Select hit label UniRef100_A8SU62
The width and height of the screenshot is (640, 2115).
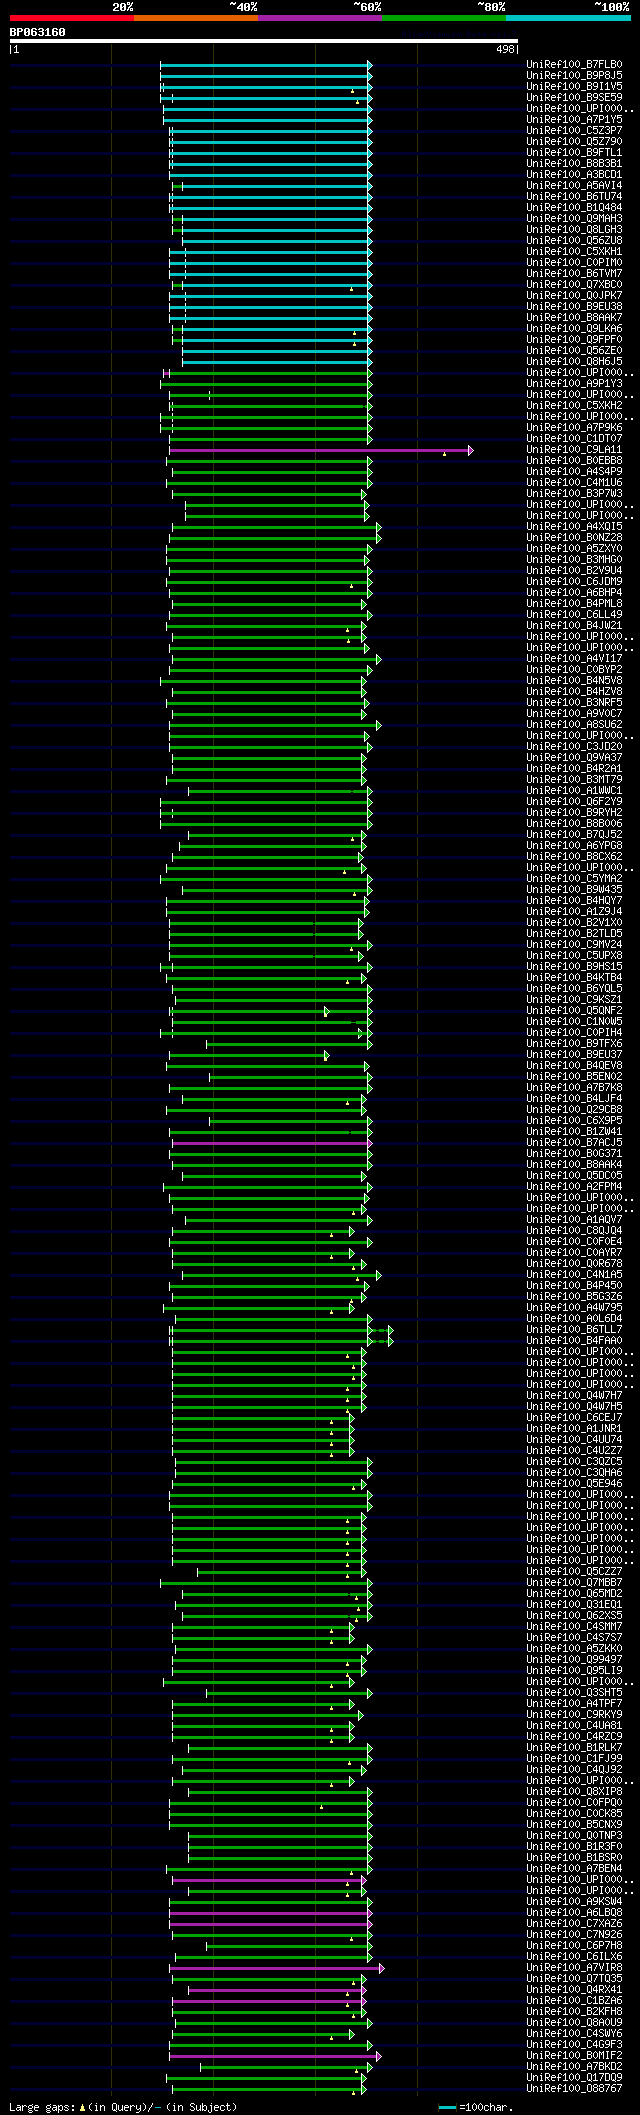[574, 725]
